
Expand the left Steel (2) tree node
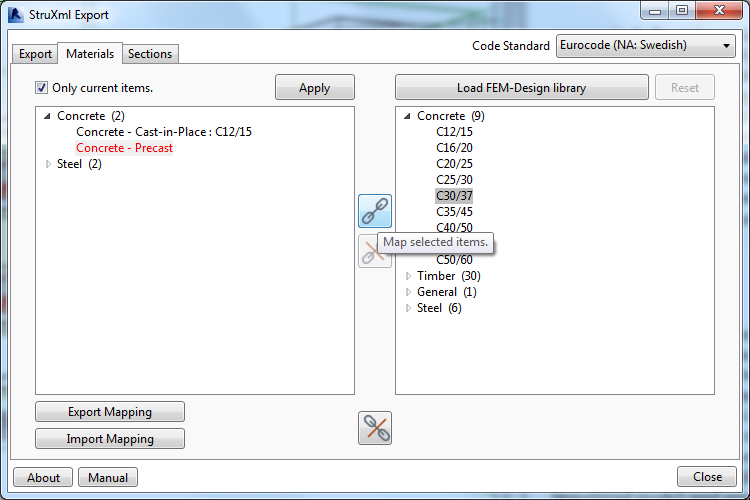[48, 164]
